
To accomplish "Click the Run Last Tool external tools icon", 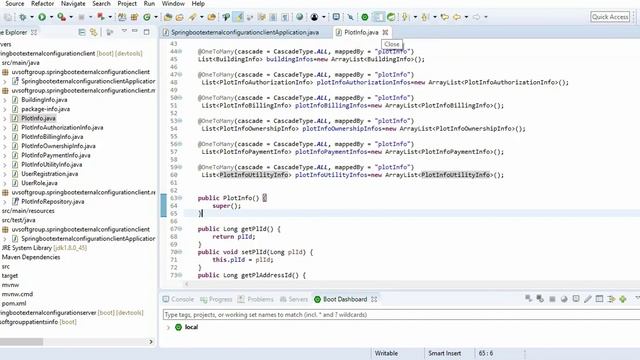I will click(x=62, y=17).
